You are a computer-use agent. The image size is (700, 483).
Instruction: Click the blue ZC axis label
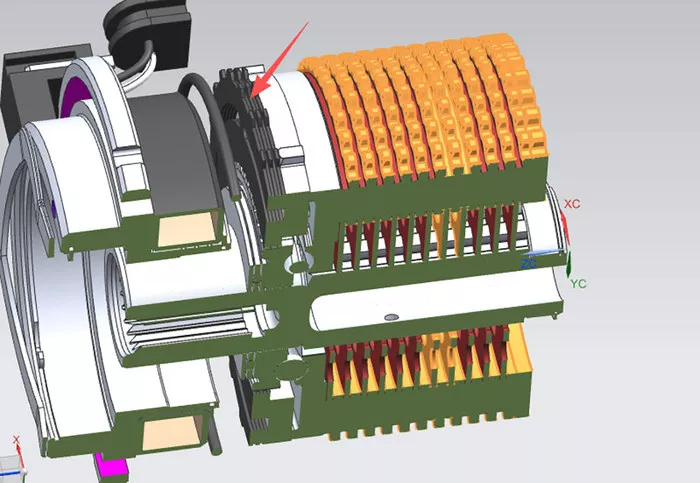pos(529,264)
